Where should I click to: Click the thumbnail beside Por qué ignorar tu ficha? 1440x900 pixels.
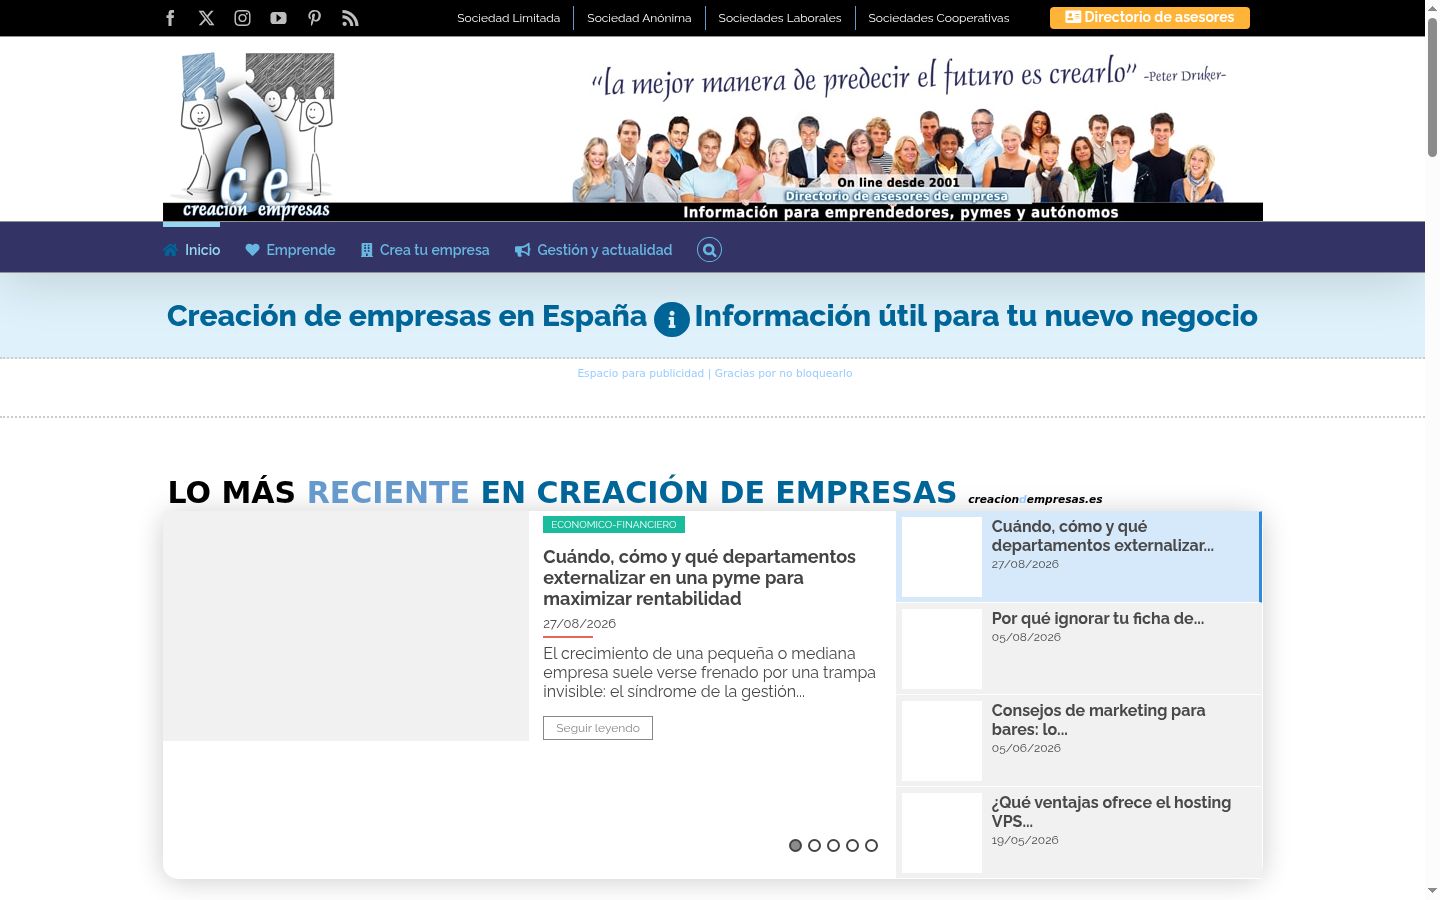click(x=942, y=649)
